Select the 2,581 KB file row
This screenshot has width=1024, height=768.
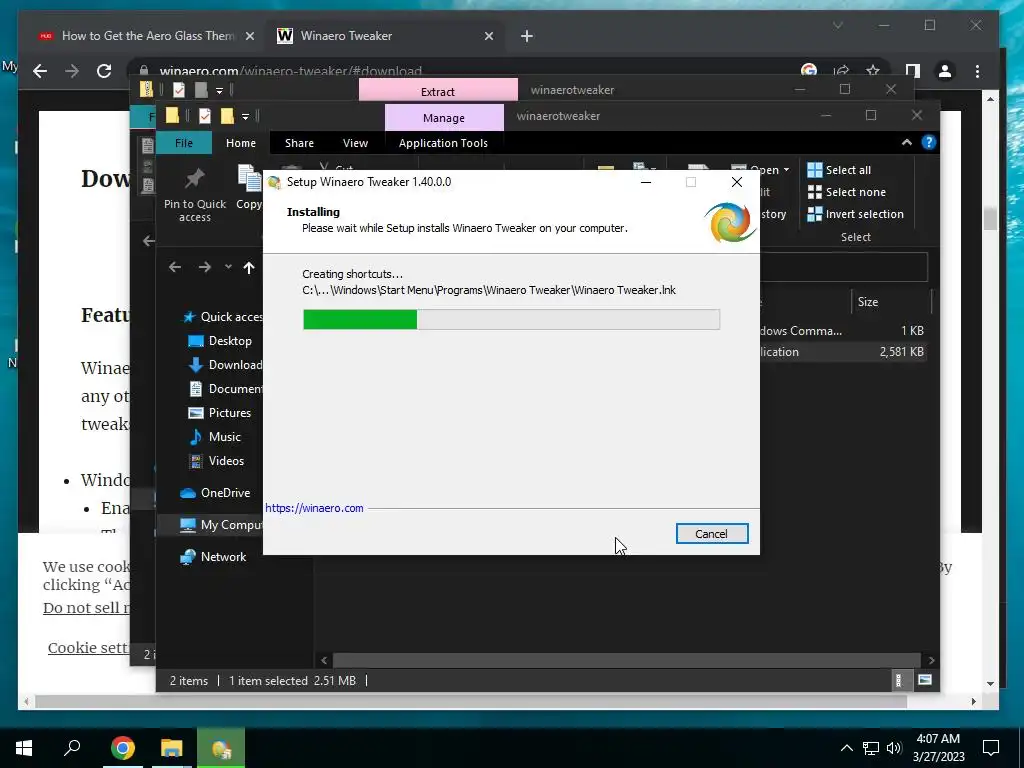842,351
